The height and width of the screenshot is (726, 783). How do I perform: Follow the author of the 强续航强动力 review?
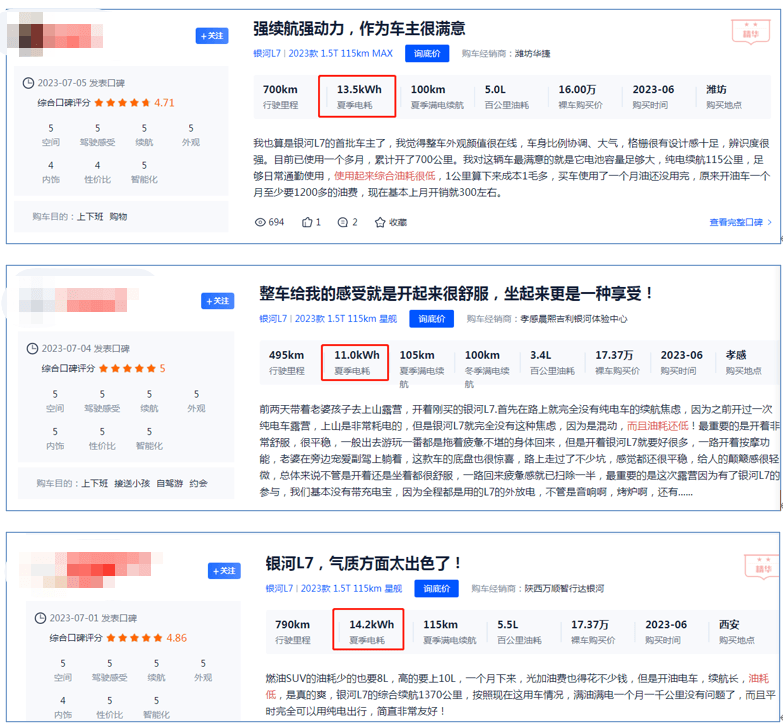coord(212,36)
